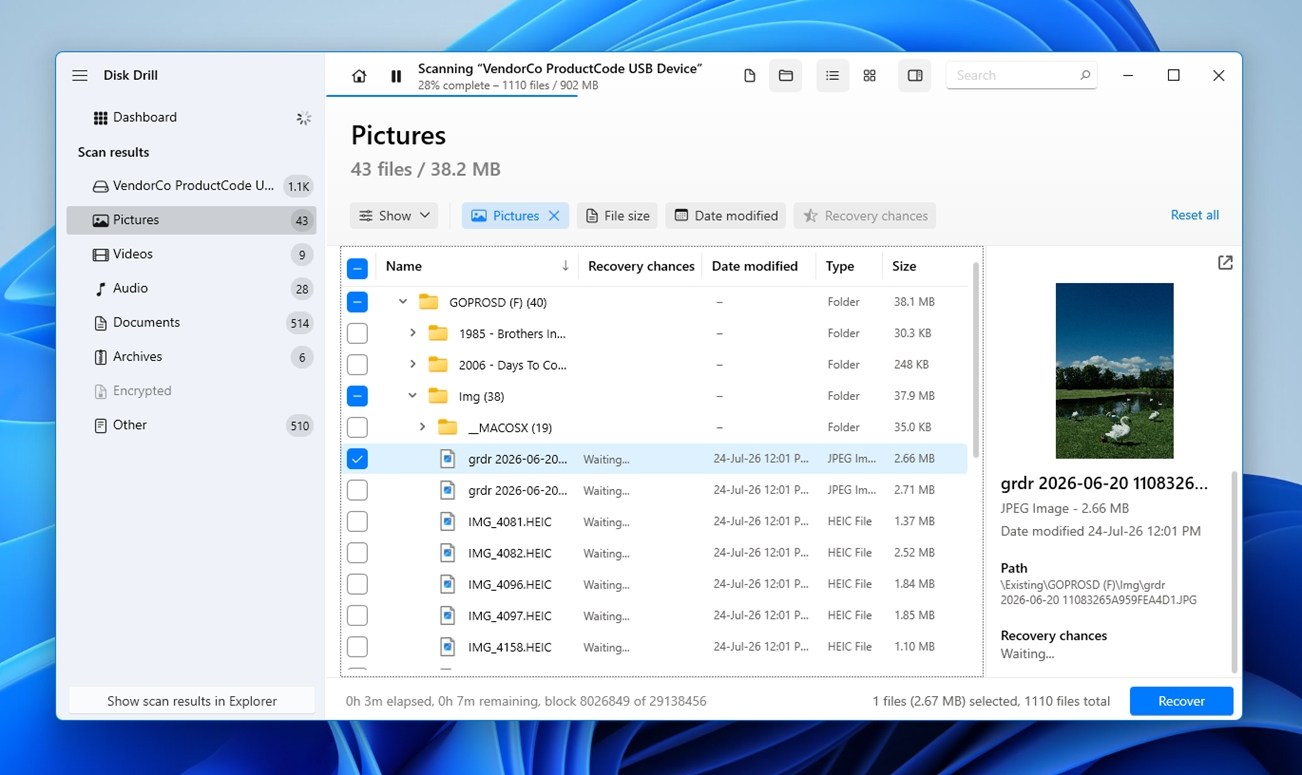Click Show scan results in Explorer
The width and height of the screenshot is (1302, 775).
pyautogui.click(x=192, y=701)
